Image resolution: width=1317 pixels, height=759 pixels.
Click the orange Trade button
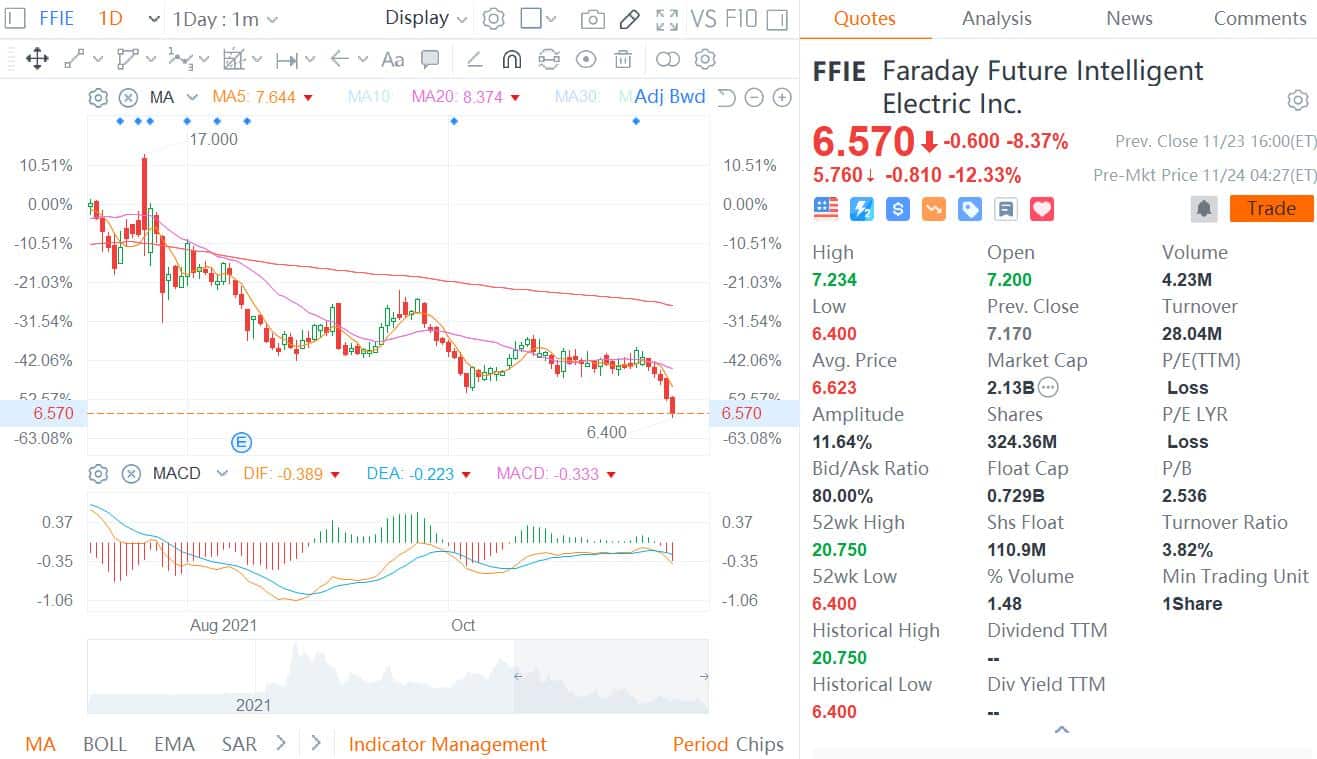pyautogui.click(x=1270, y=208)
